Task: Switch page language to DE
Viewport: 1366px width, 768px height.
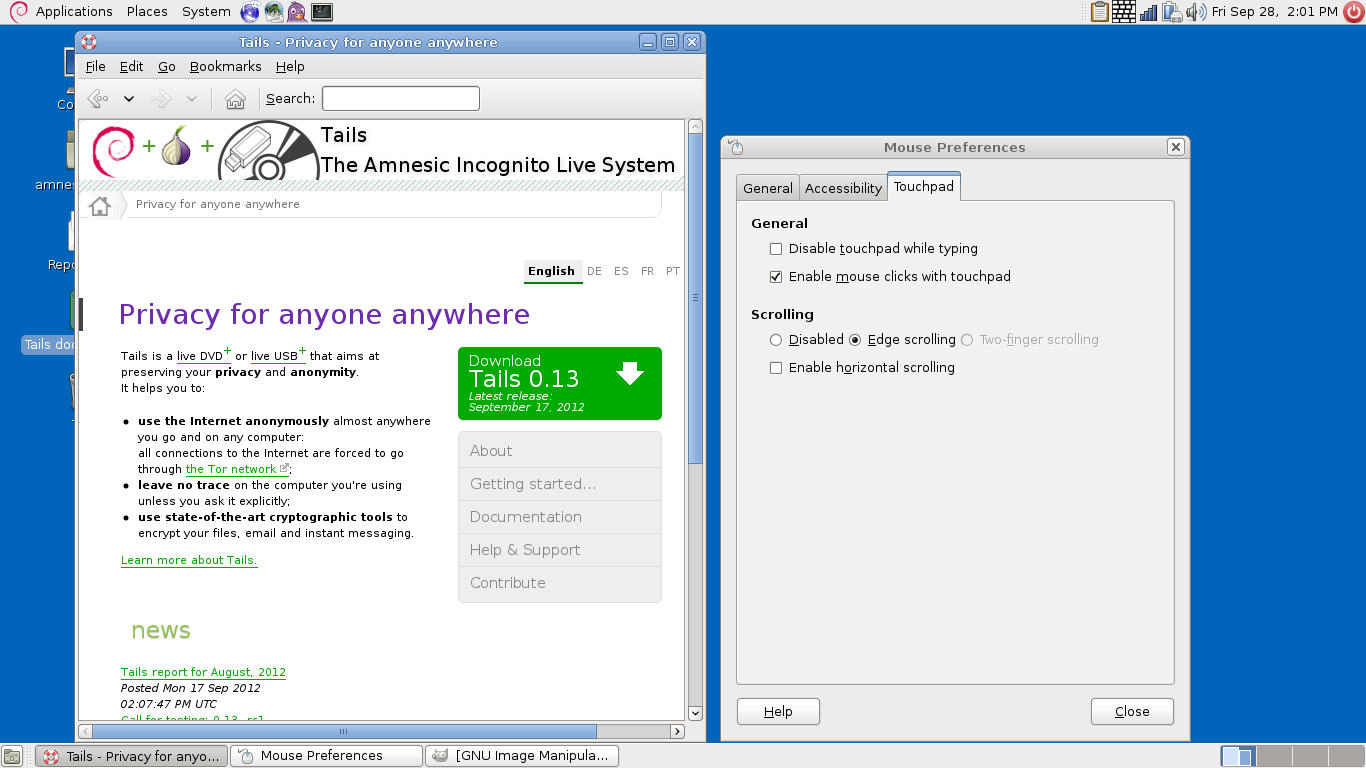Action: 595,271
